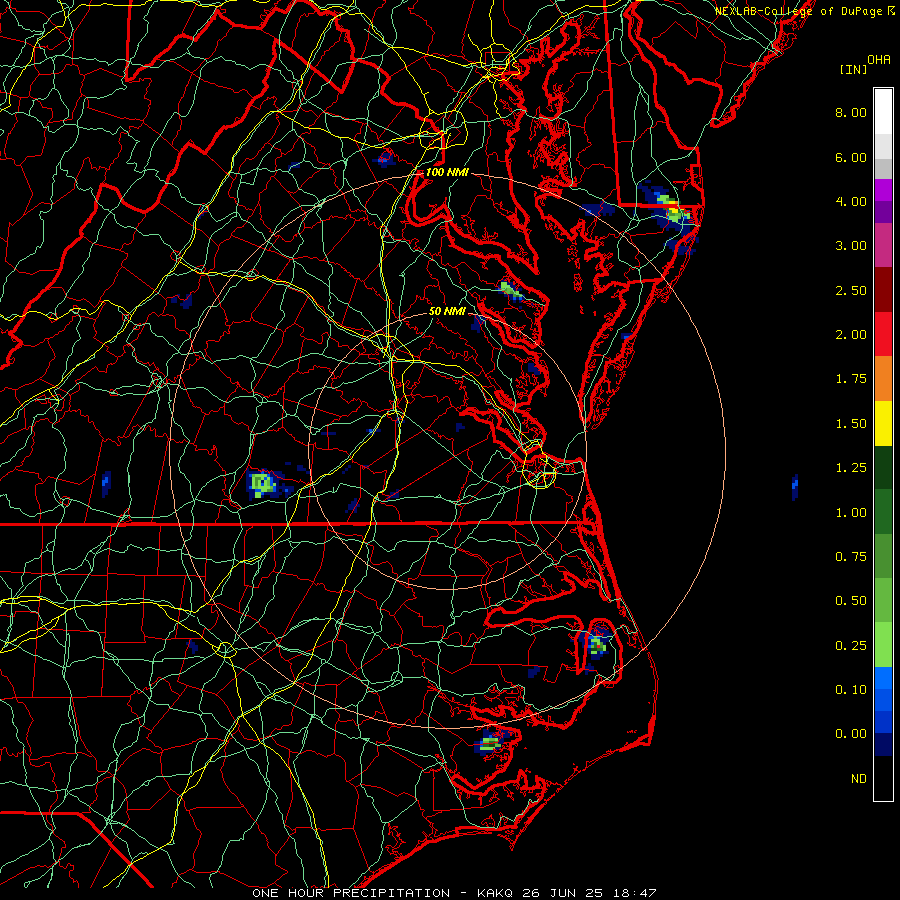
Task: Pick the bright red swatch on the color scale
Action: tap(883, 335)
